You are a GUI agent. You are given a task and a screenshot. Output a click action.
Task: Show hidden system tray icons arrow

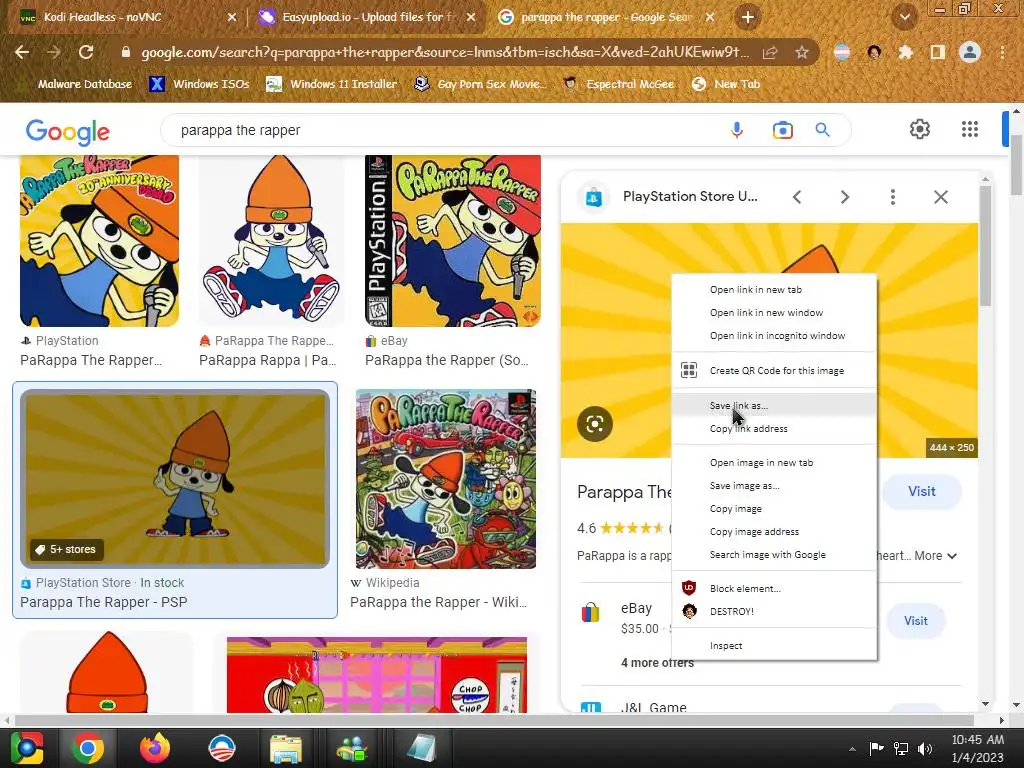(852, 749)
